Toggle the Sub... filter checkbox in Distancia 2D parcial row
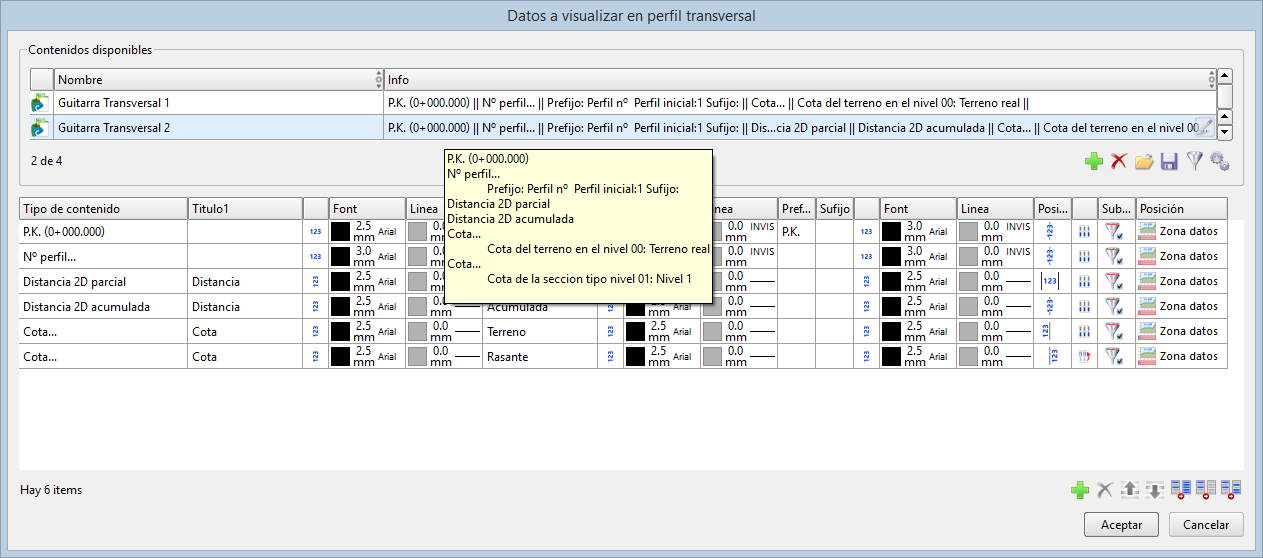The width and height of the screenshot is (1263, 558). [1115, 281]
